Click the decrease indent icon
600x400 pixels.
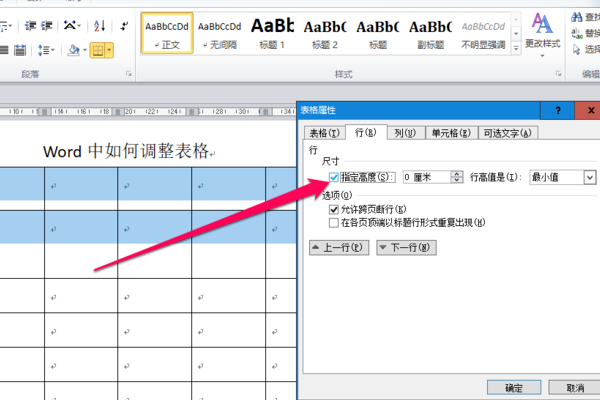point(30,26)
